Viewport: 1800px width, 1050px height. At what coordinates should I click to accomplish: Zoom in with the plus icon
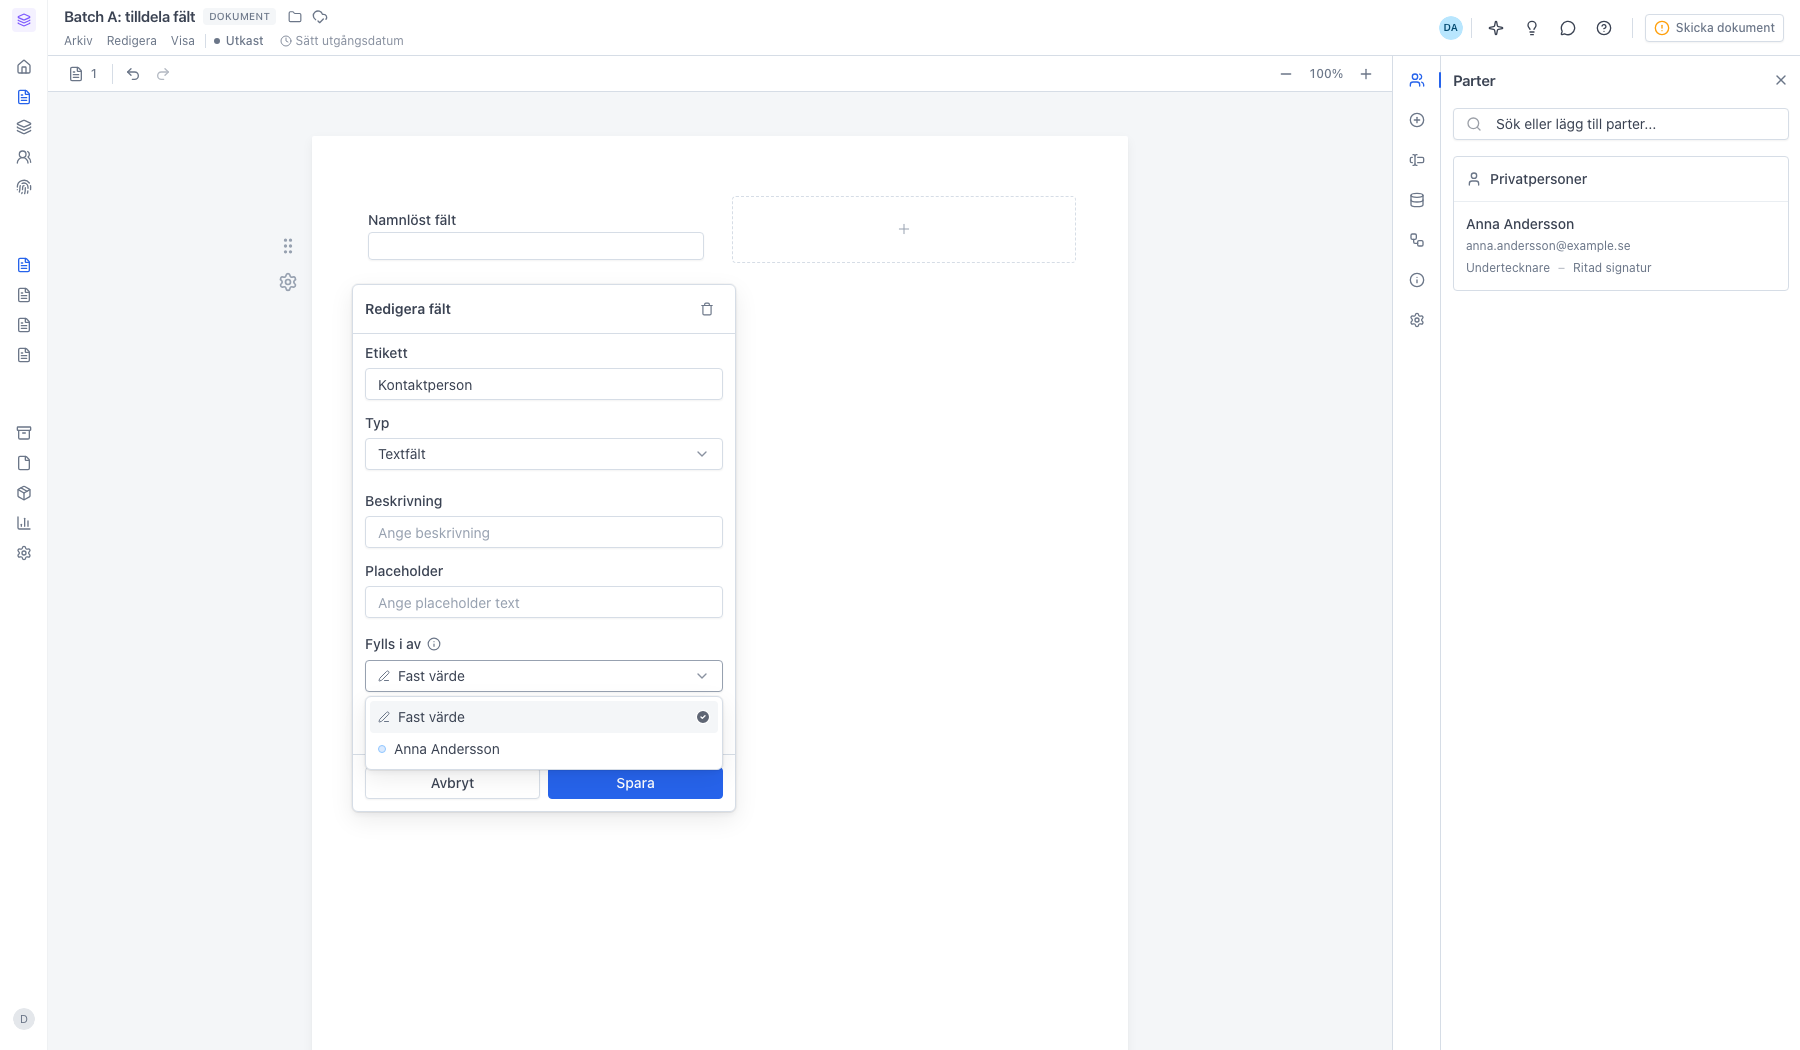pyautogui.click(x=1366, y=74)
